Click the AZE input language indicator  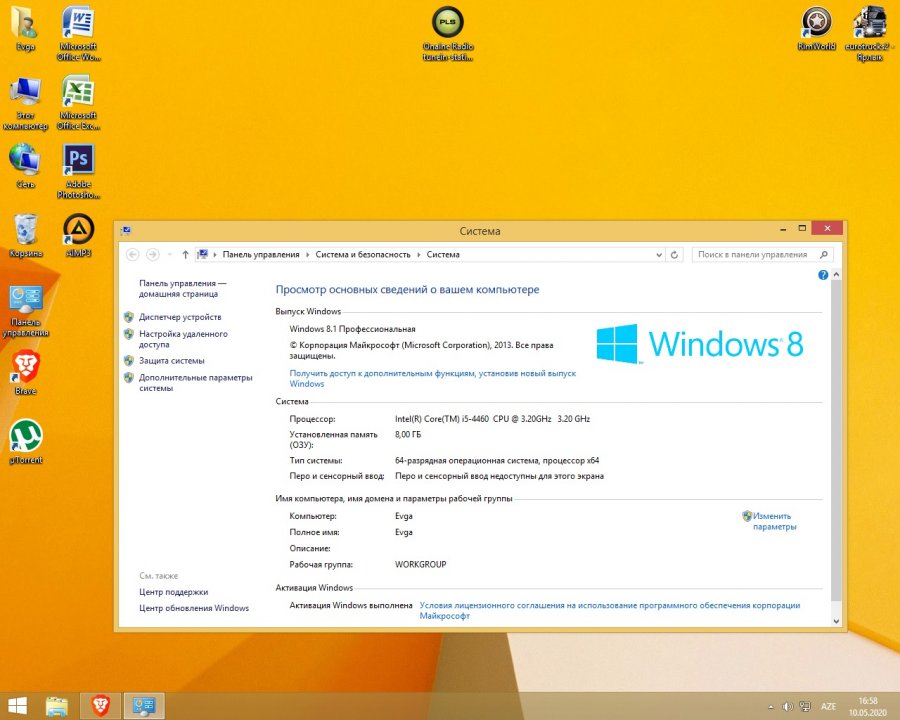(x=828, y=706)
